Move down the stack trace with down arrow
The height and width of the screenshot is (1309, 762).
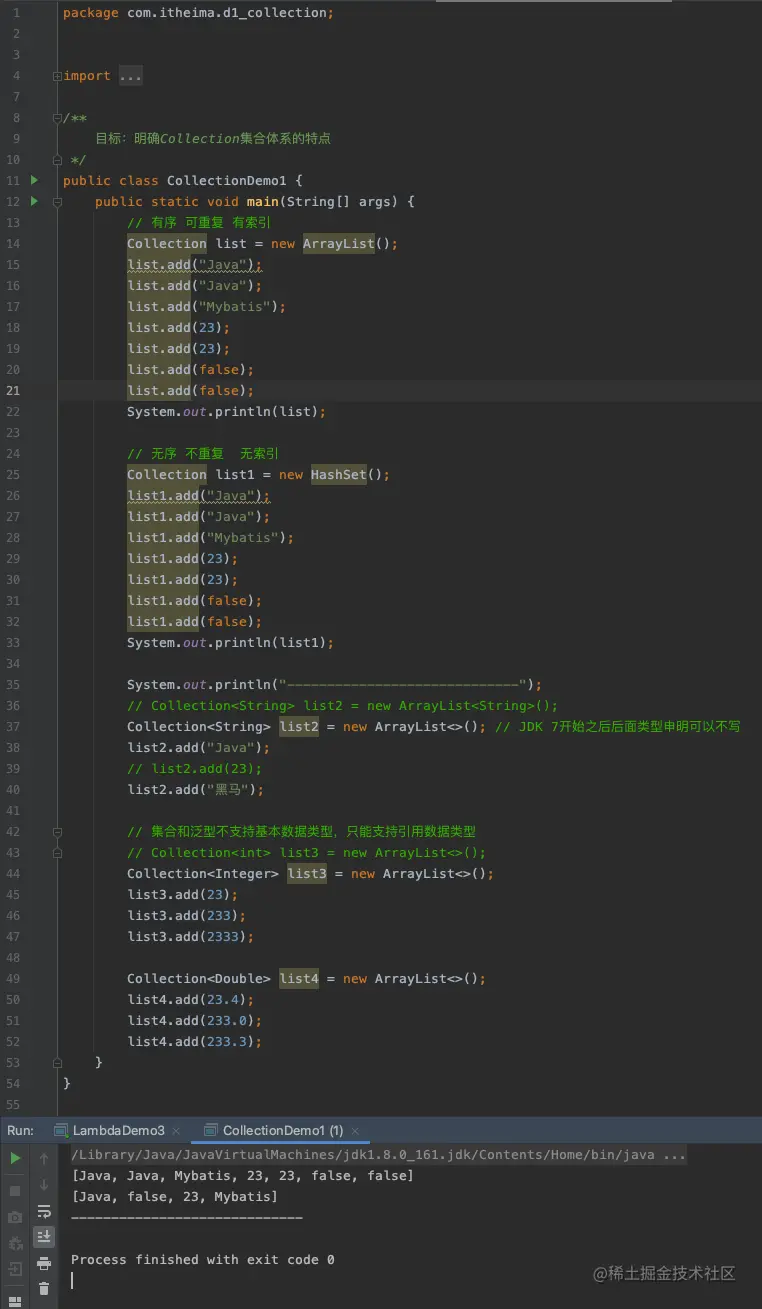[x=44, y=1185]
